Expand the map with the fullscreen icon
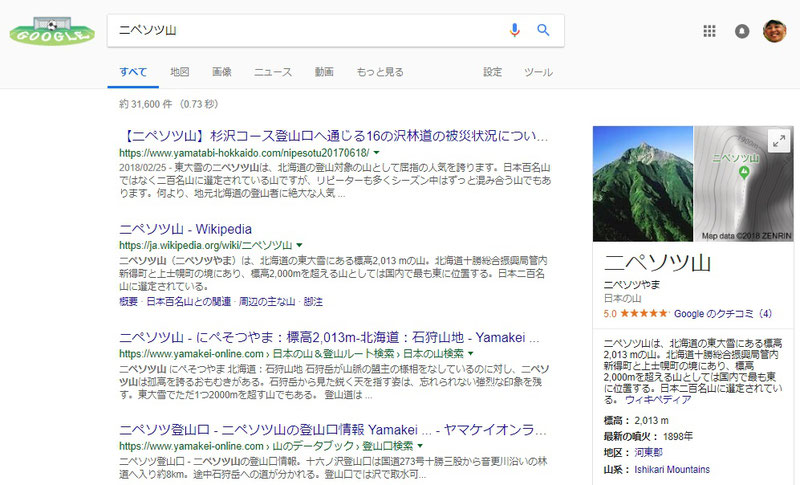Screen dimensions: 800x485 point(779,141)
